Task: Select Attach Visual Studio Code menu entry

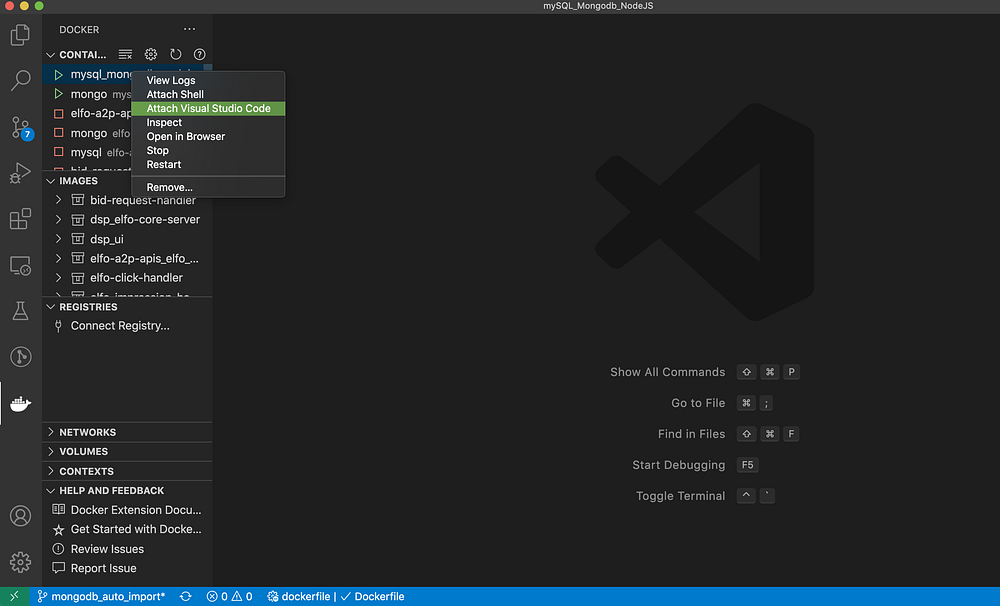Action: [x=208, y=108]
